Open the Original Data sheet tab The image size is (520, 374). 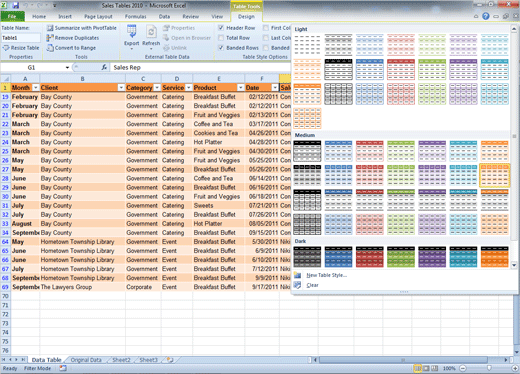pos(86,360)
